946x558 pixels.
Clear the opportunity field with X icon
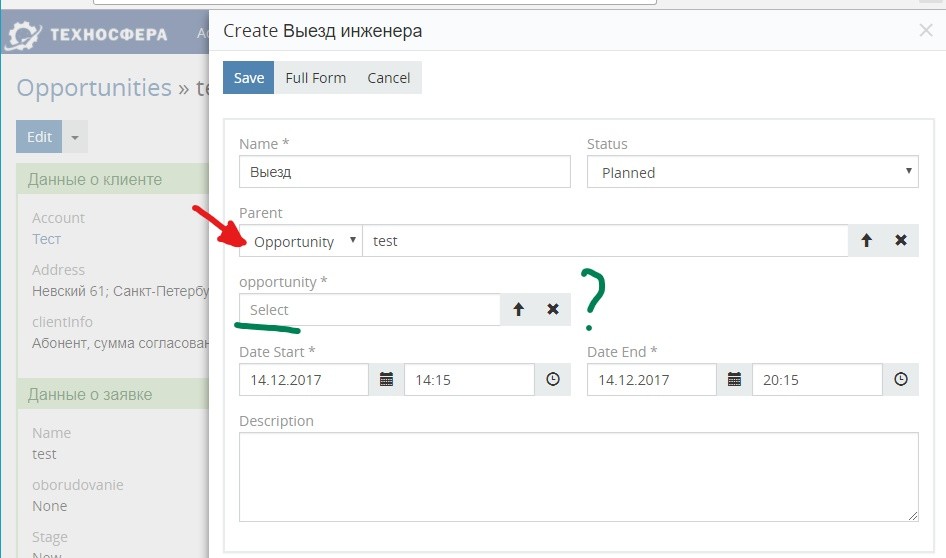click(x=552, y=310)
